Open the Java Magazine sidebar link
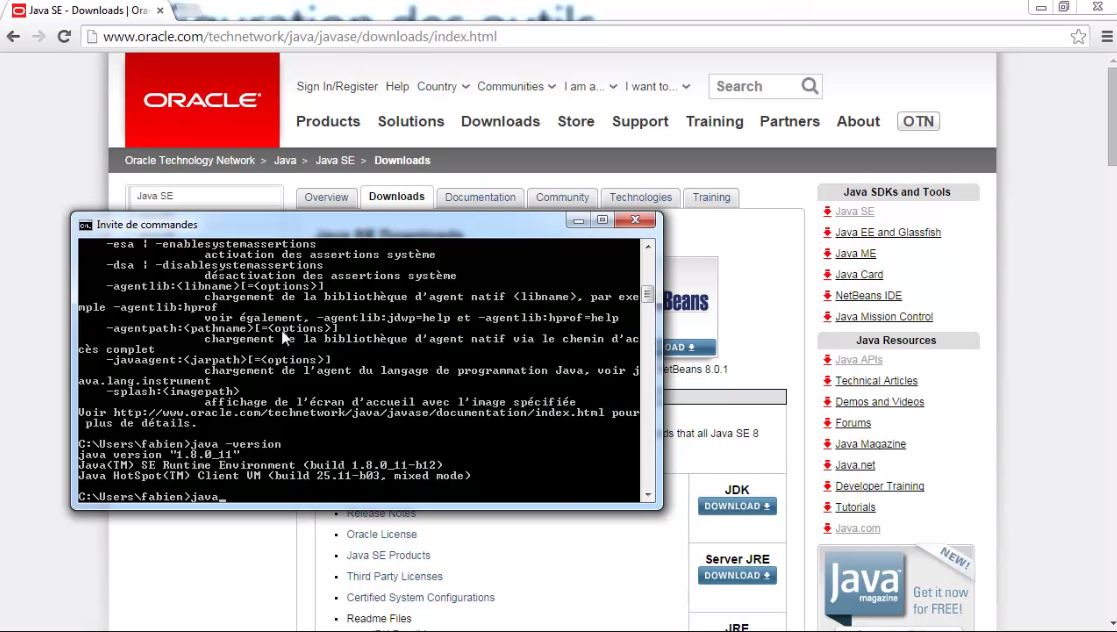The image size is (1117, 632). point(871,444)
